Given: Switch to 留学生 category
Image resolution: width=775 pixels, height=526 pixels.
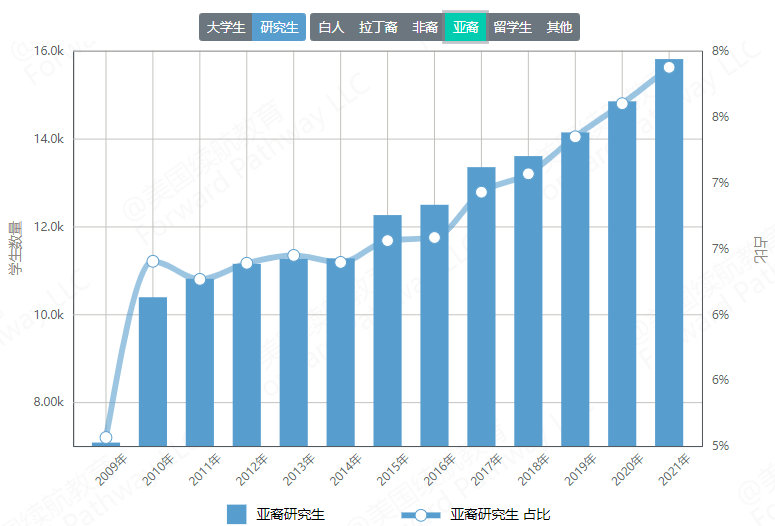Looking at the screenshot, I should tap(513, 27).
